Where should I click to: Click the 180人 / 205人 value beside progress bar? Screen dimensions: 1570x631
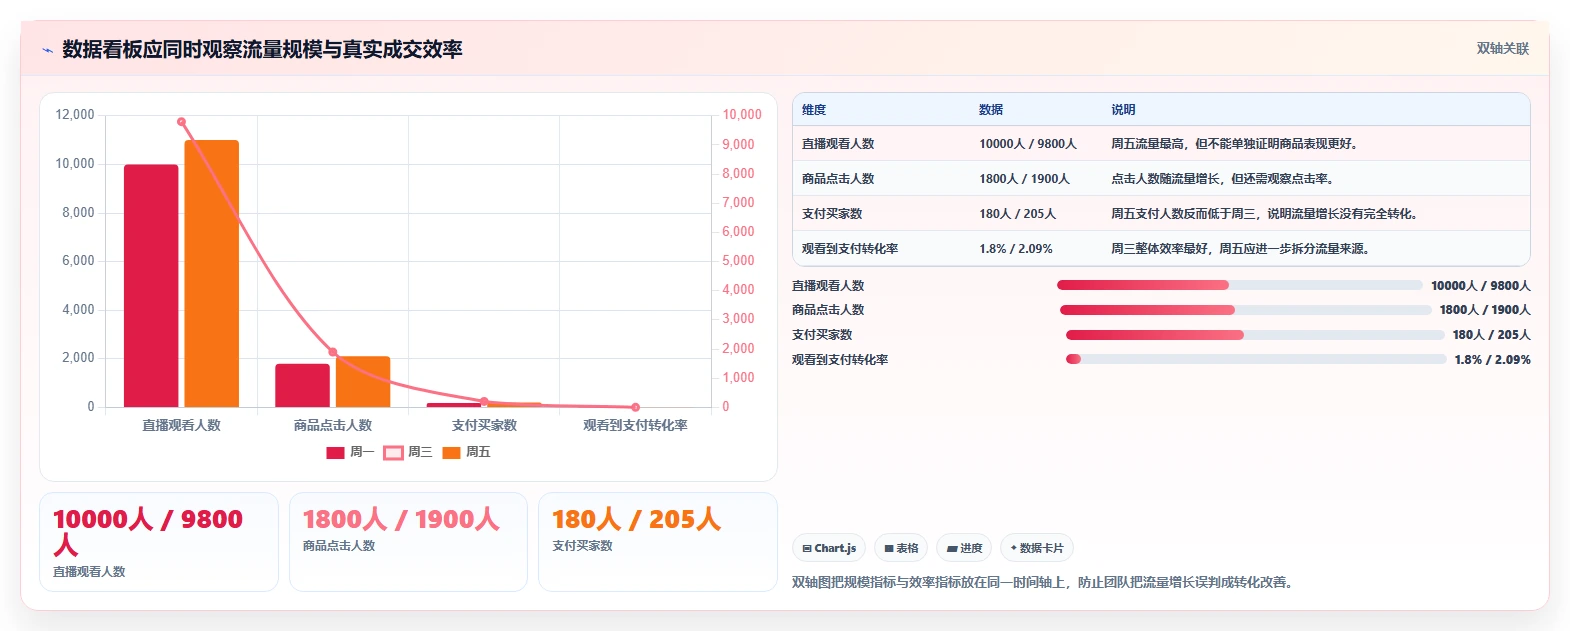[x=1491, y=335]
